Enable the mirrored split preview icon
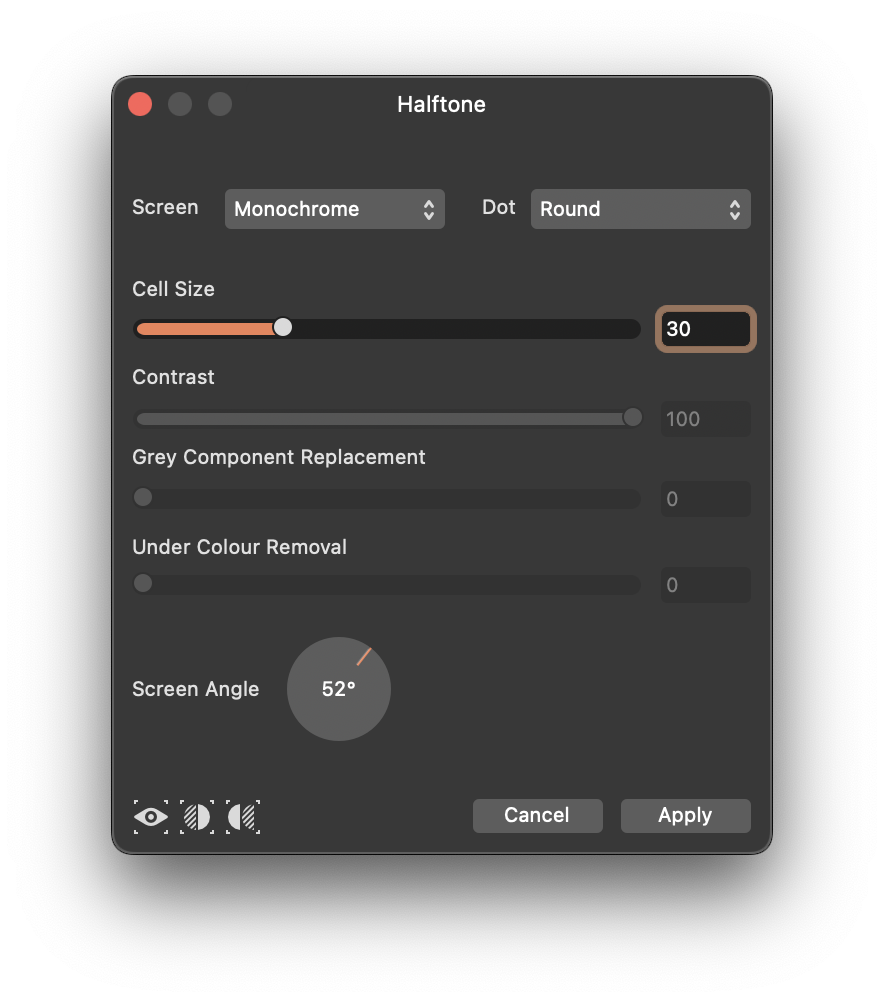 tap(243, 817)
